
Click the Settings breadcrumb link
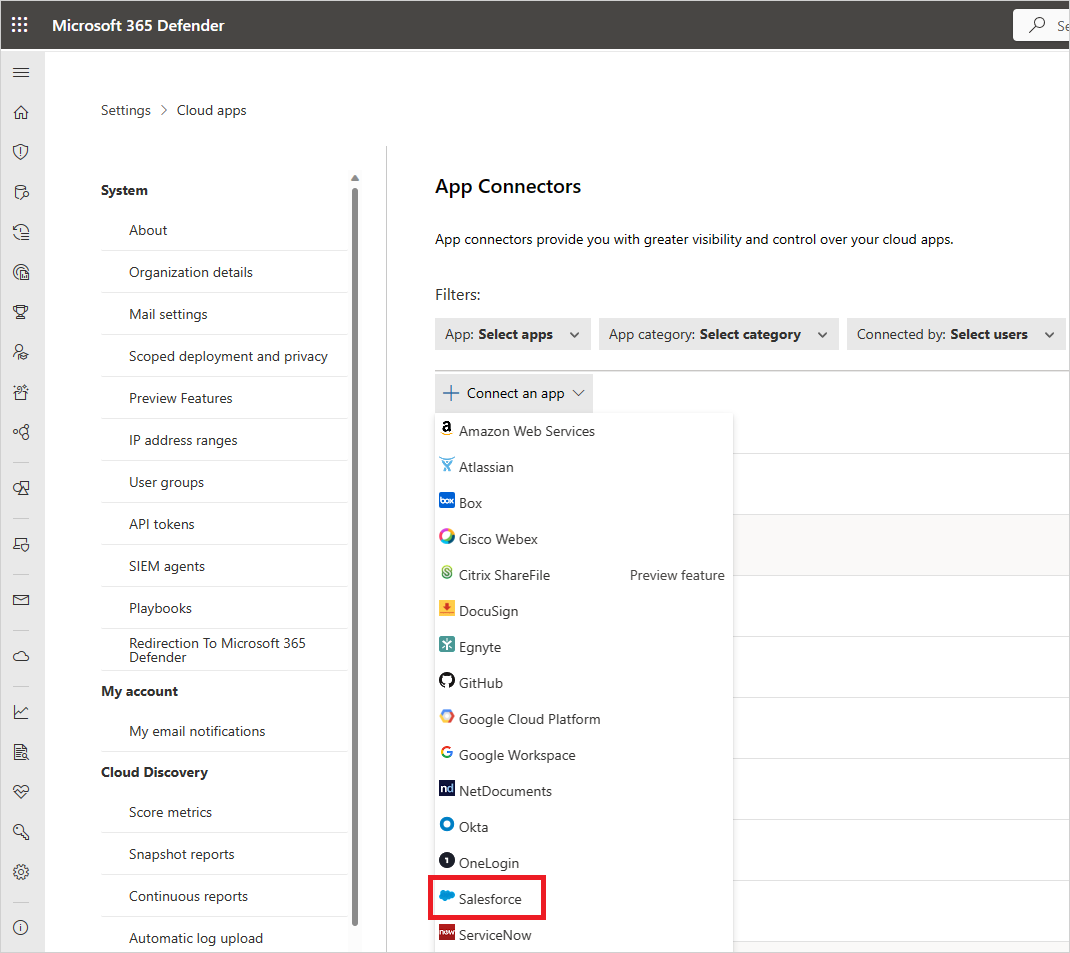(x=125, y=110)
